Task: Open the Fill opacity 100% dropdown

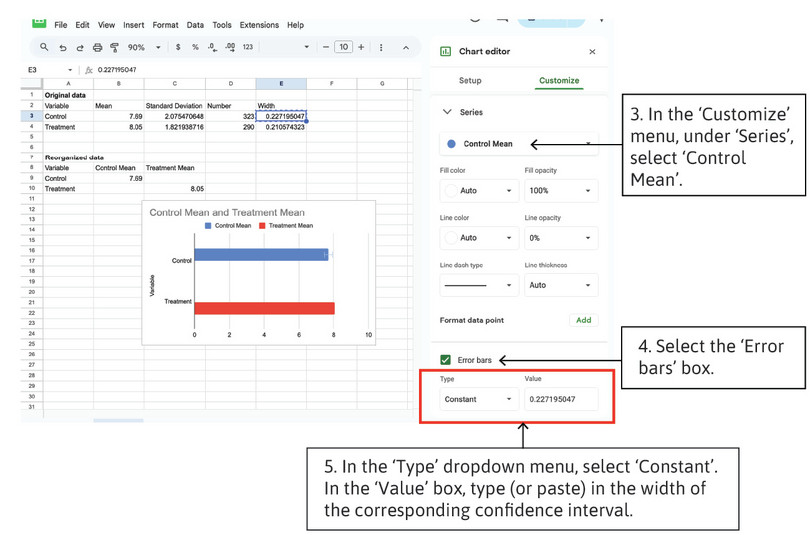Action: click(x=561, y=191)
